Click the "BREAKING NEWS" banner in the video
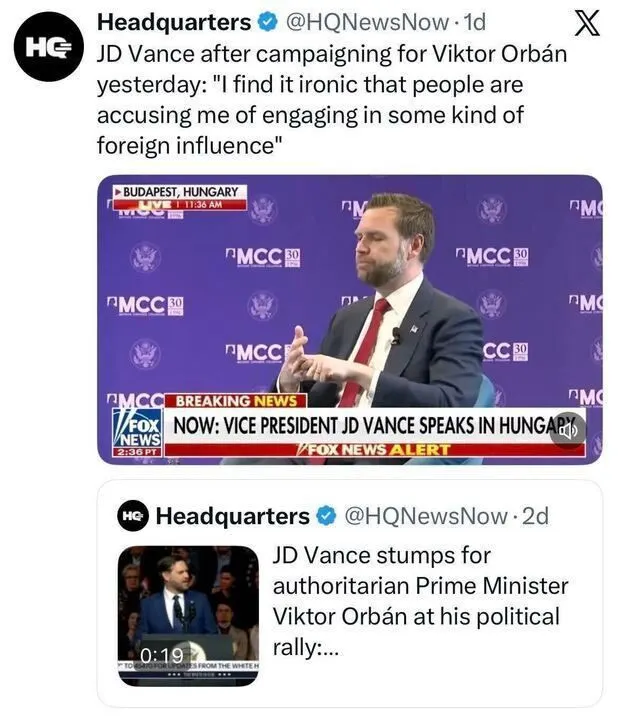618x720 pixels. point(227,402)
